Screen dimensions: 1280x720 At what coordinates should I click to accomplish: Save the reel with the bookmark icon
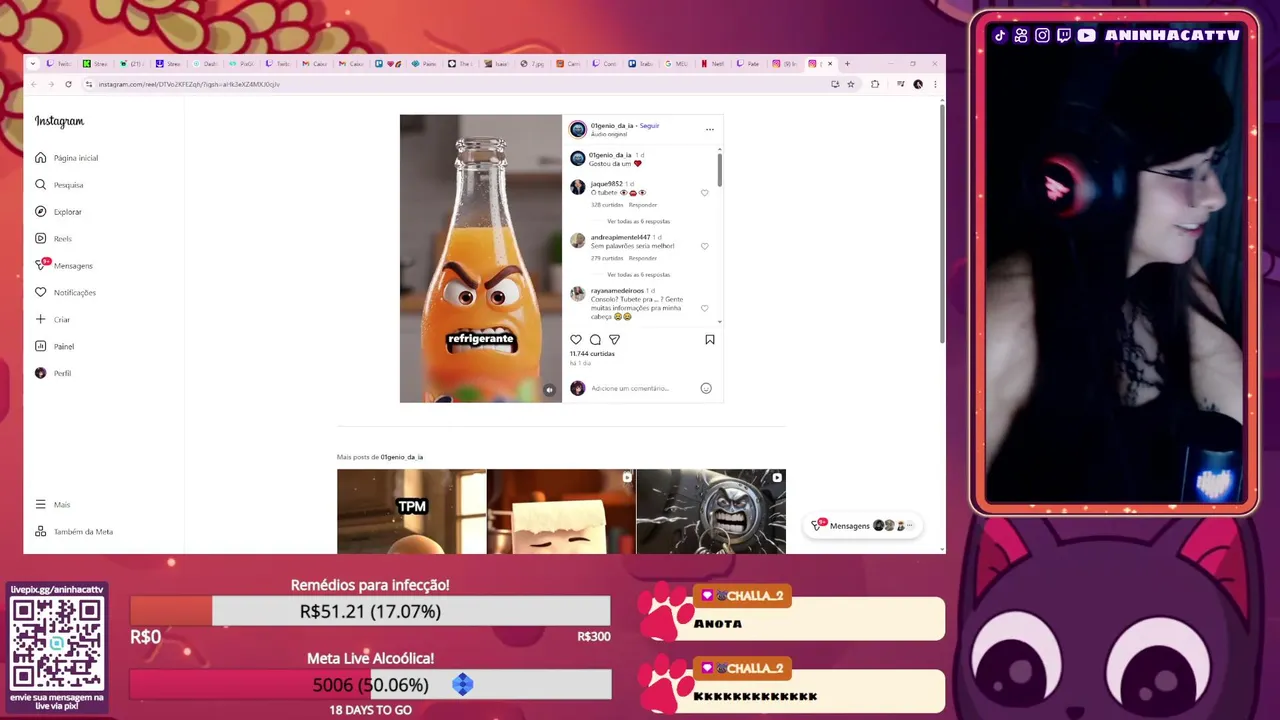tap(710, 340)
